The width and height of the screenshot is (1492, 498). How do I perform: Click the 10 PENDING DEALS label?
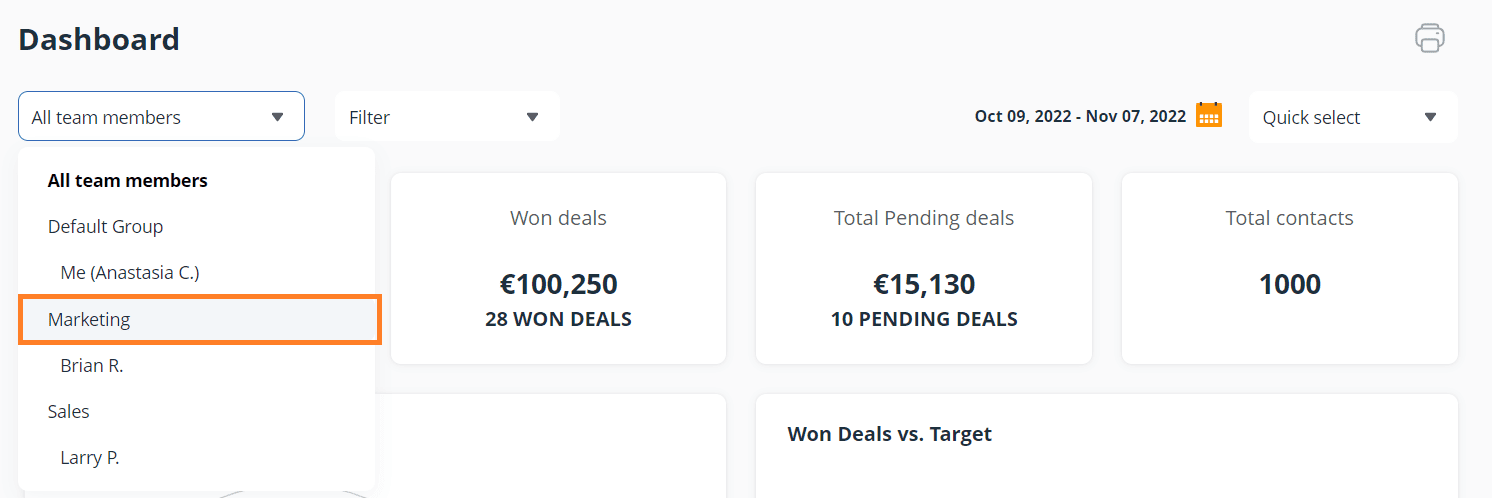coord(924,320)
